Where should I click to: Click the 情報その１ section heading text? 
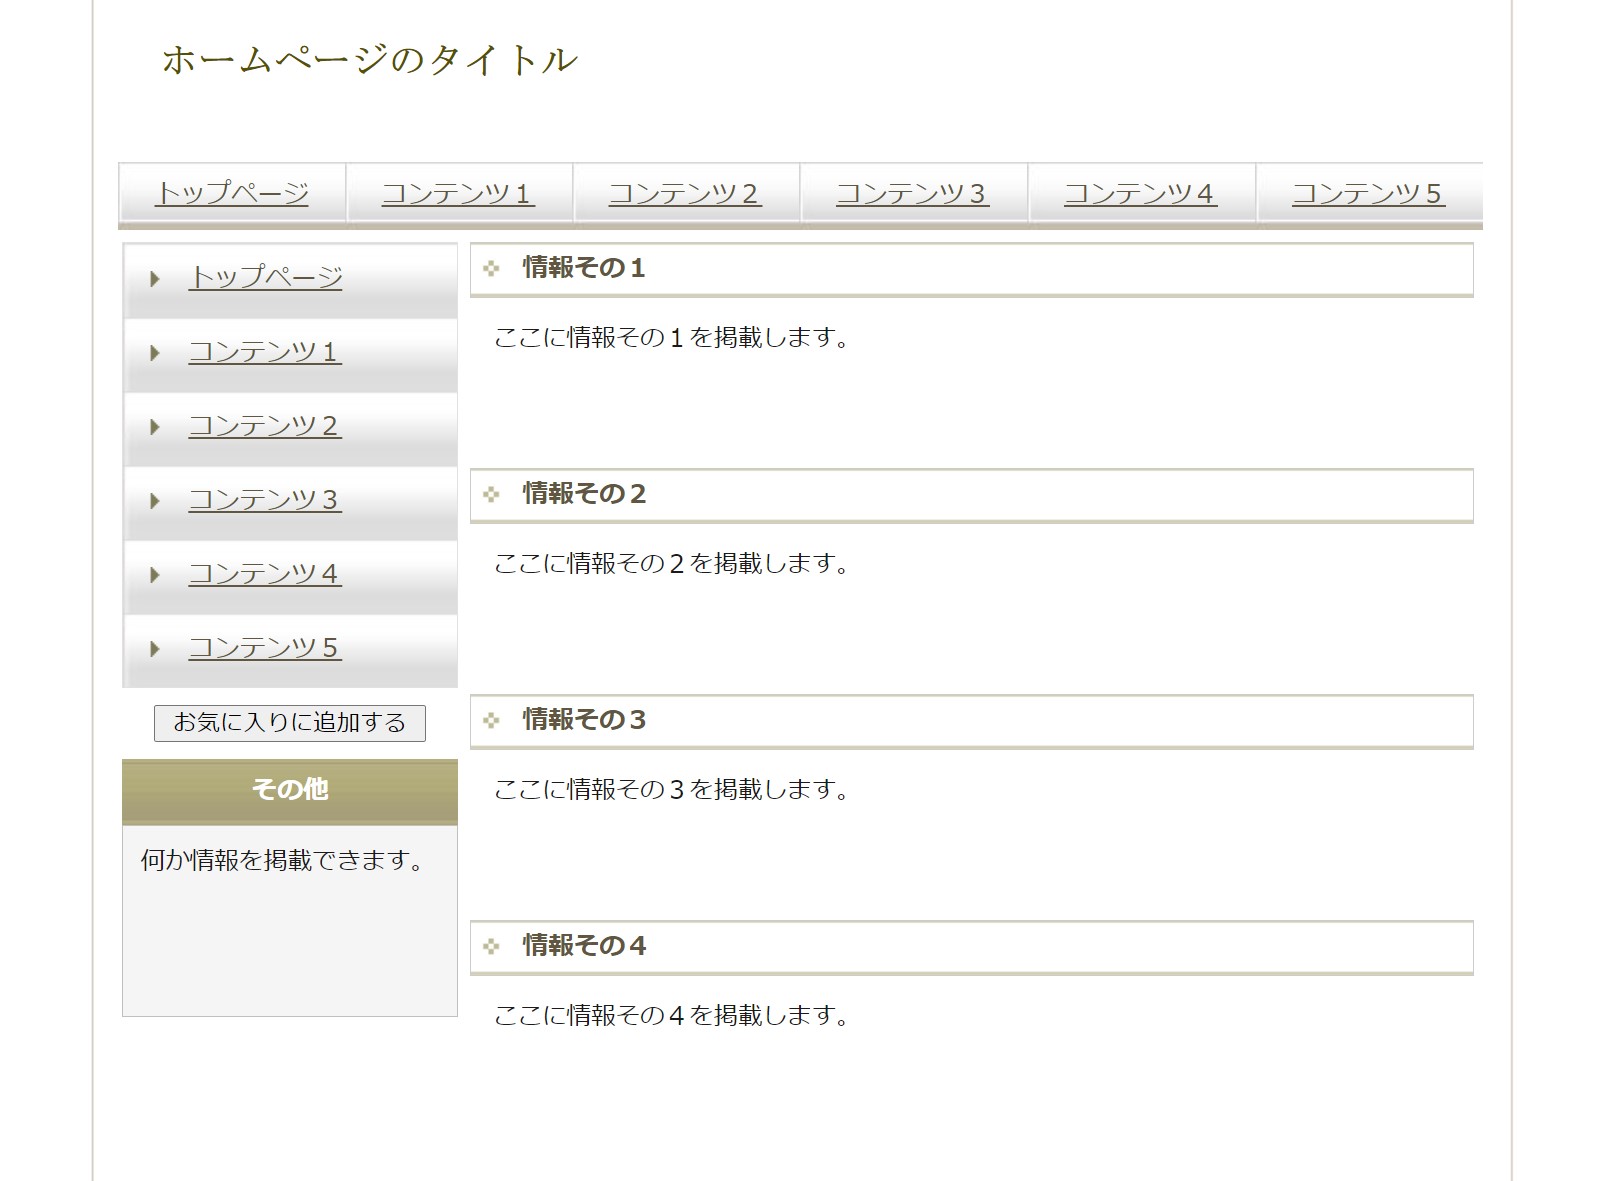tap(585, 268)
